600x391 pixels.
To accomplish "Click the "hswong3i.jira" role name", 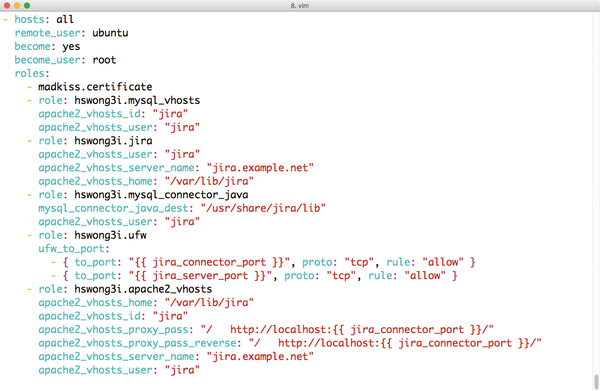I will [x=113, y=141].
